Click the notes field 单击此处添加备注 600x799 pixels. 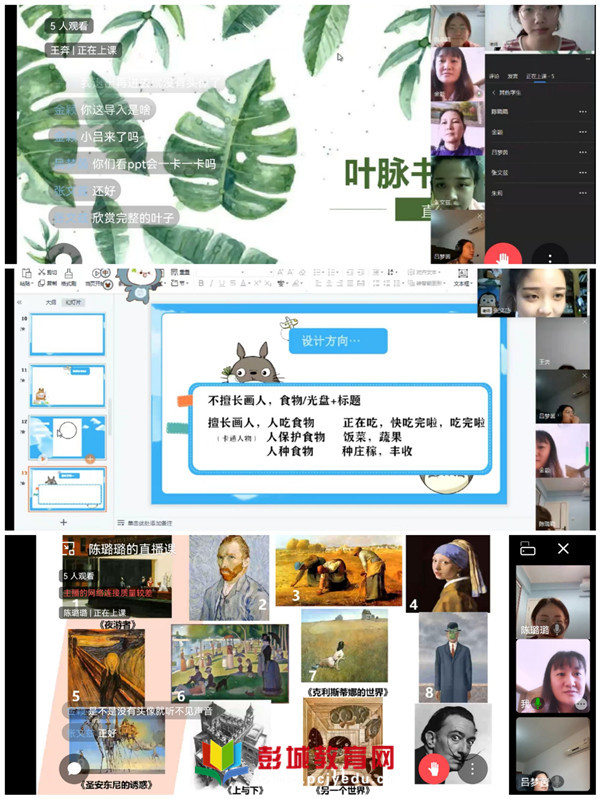(150, 523)
